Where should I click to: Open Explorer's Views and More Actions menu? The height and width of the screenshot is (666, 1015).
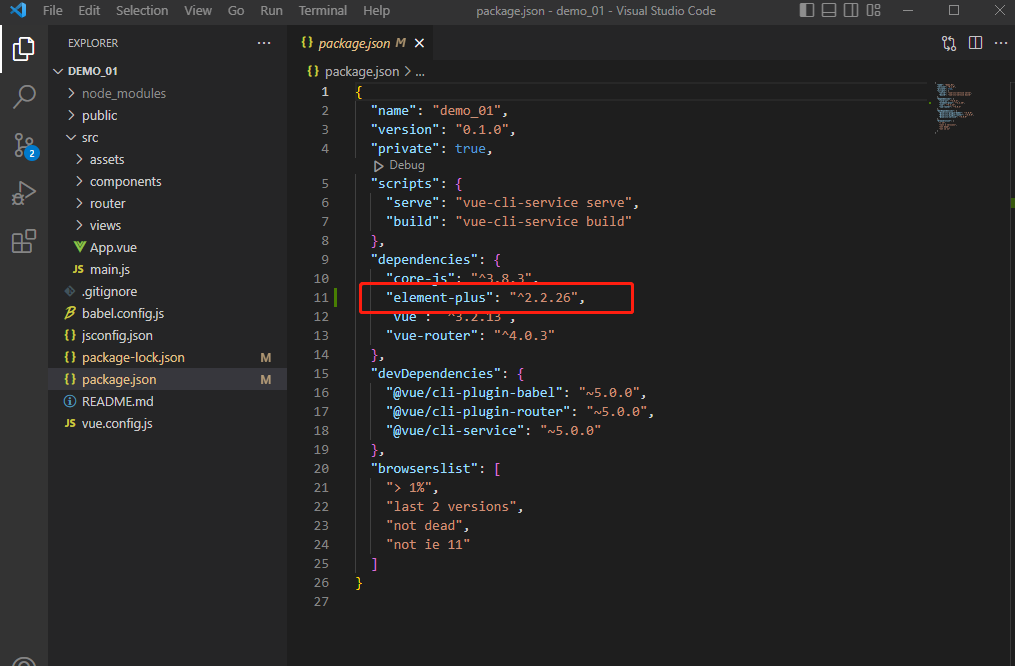coord(264,43)
